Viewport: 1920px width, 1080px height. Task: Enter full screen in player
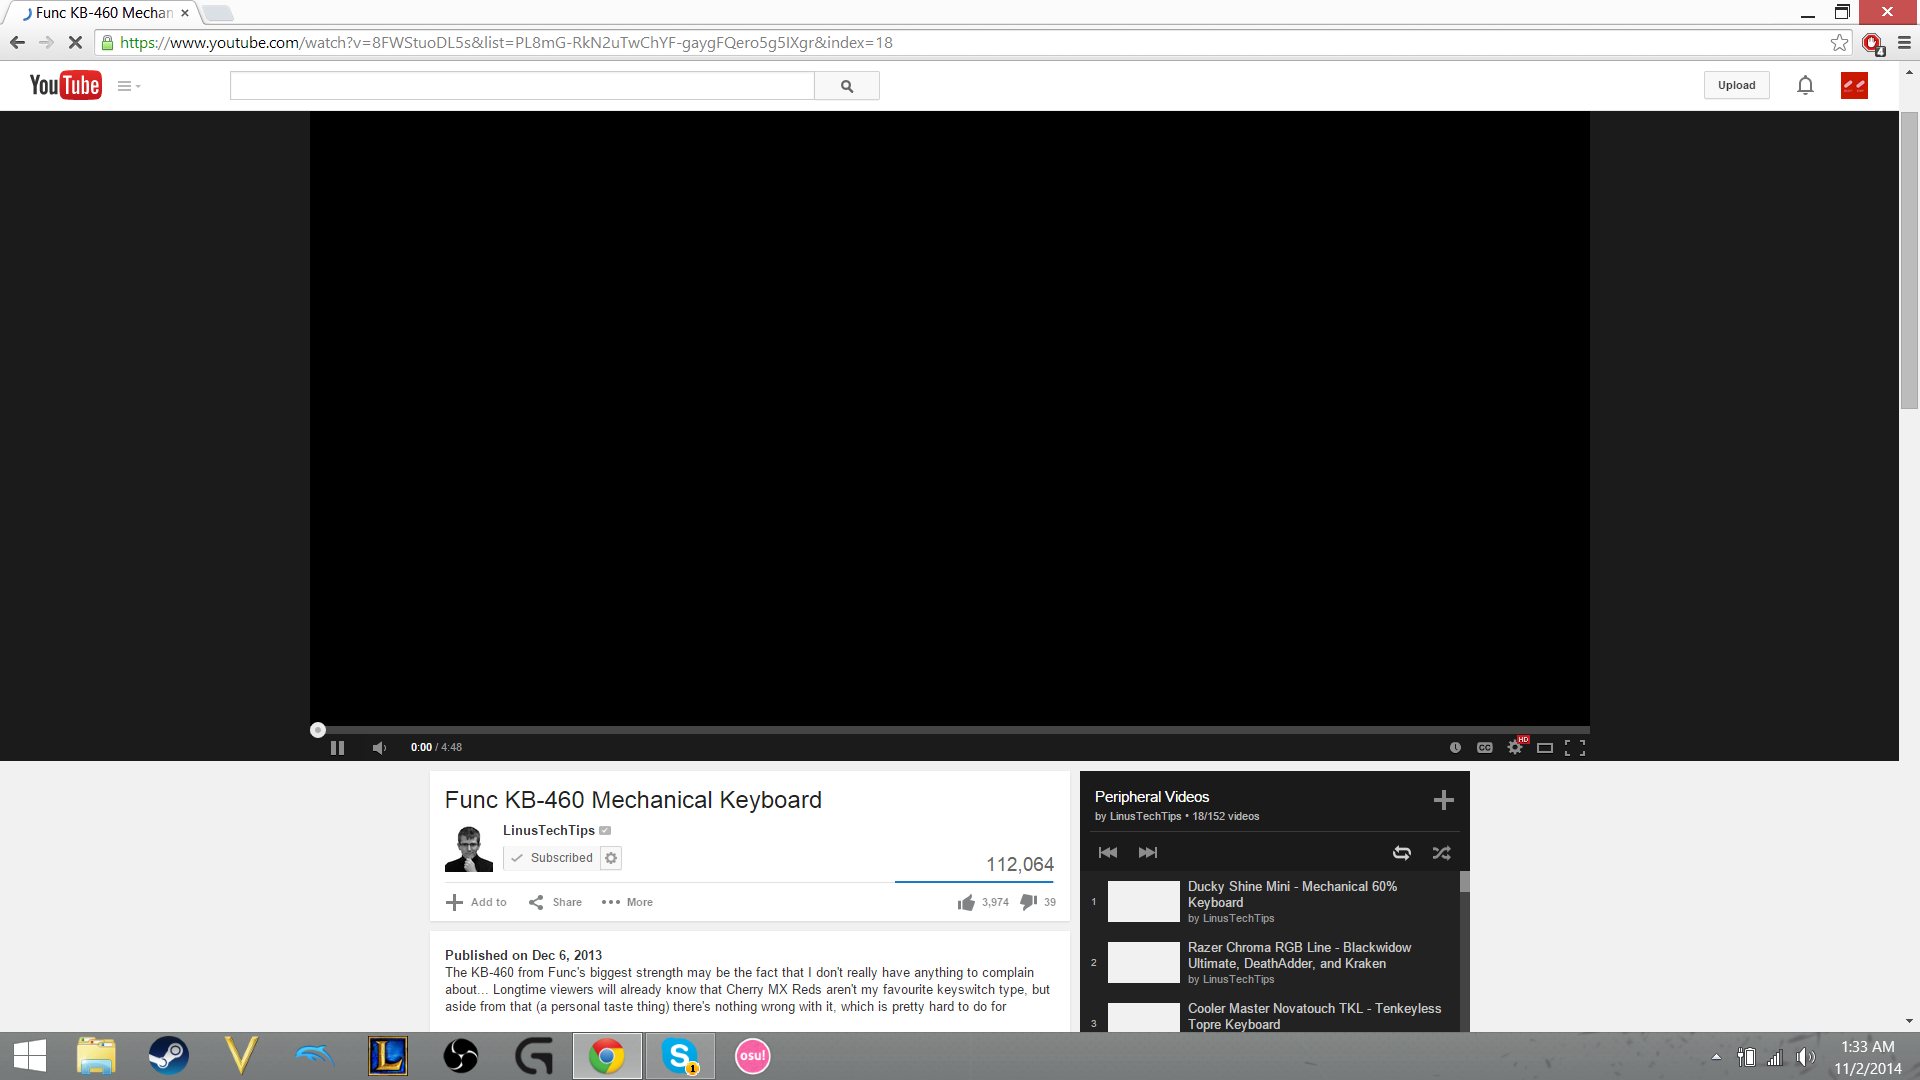tap(1575, 747)
